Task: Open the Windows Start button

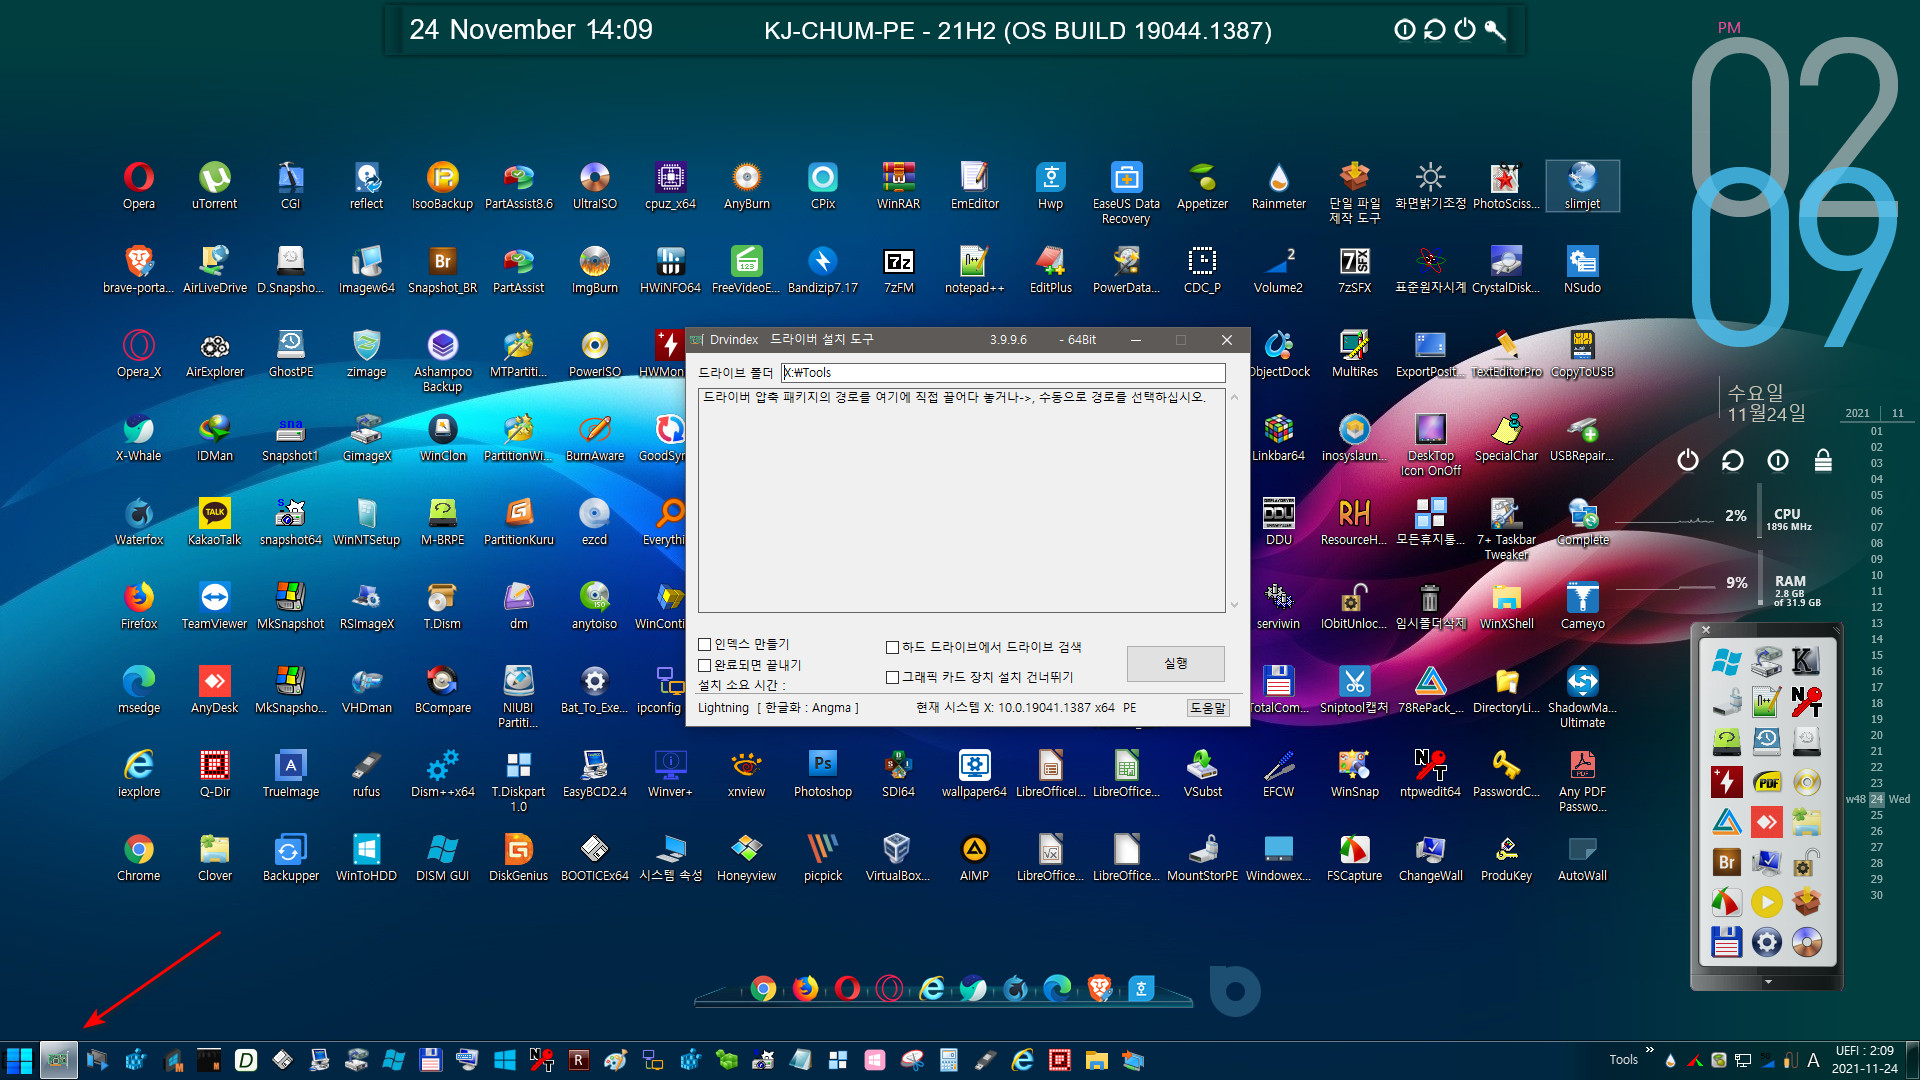Action: 19,1060
